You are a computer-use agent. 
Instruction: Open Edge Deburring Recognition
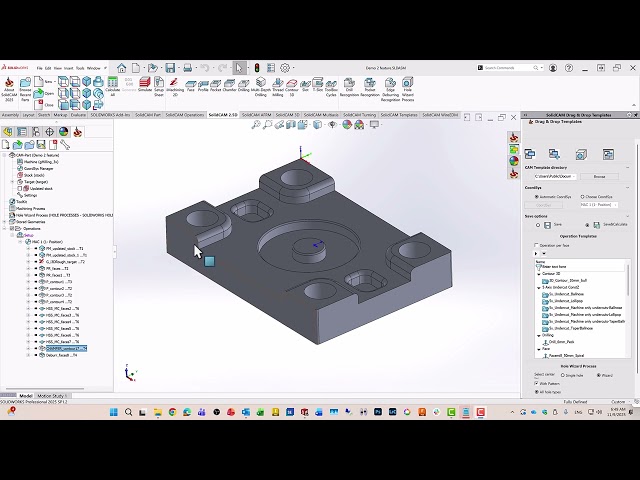coord(390,89)
